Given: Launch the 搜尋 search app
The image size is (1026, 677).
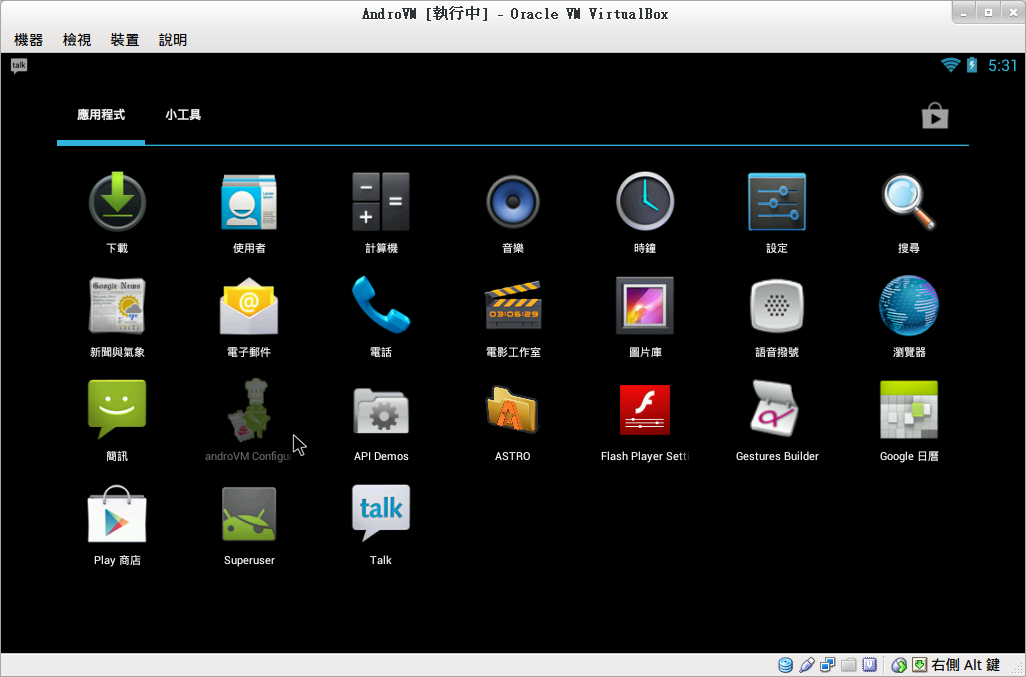Looking at the screenshot, I should click(909, 213).
